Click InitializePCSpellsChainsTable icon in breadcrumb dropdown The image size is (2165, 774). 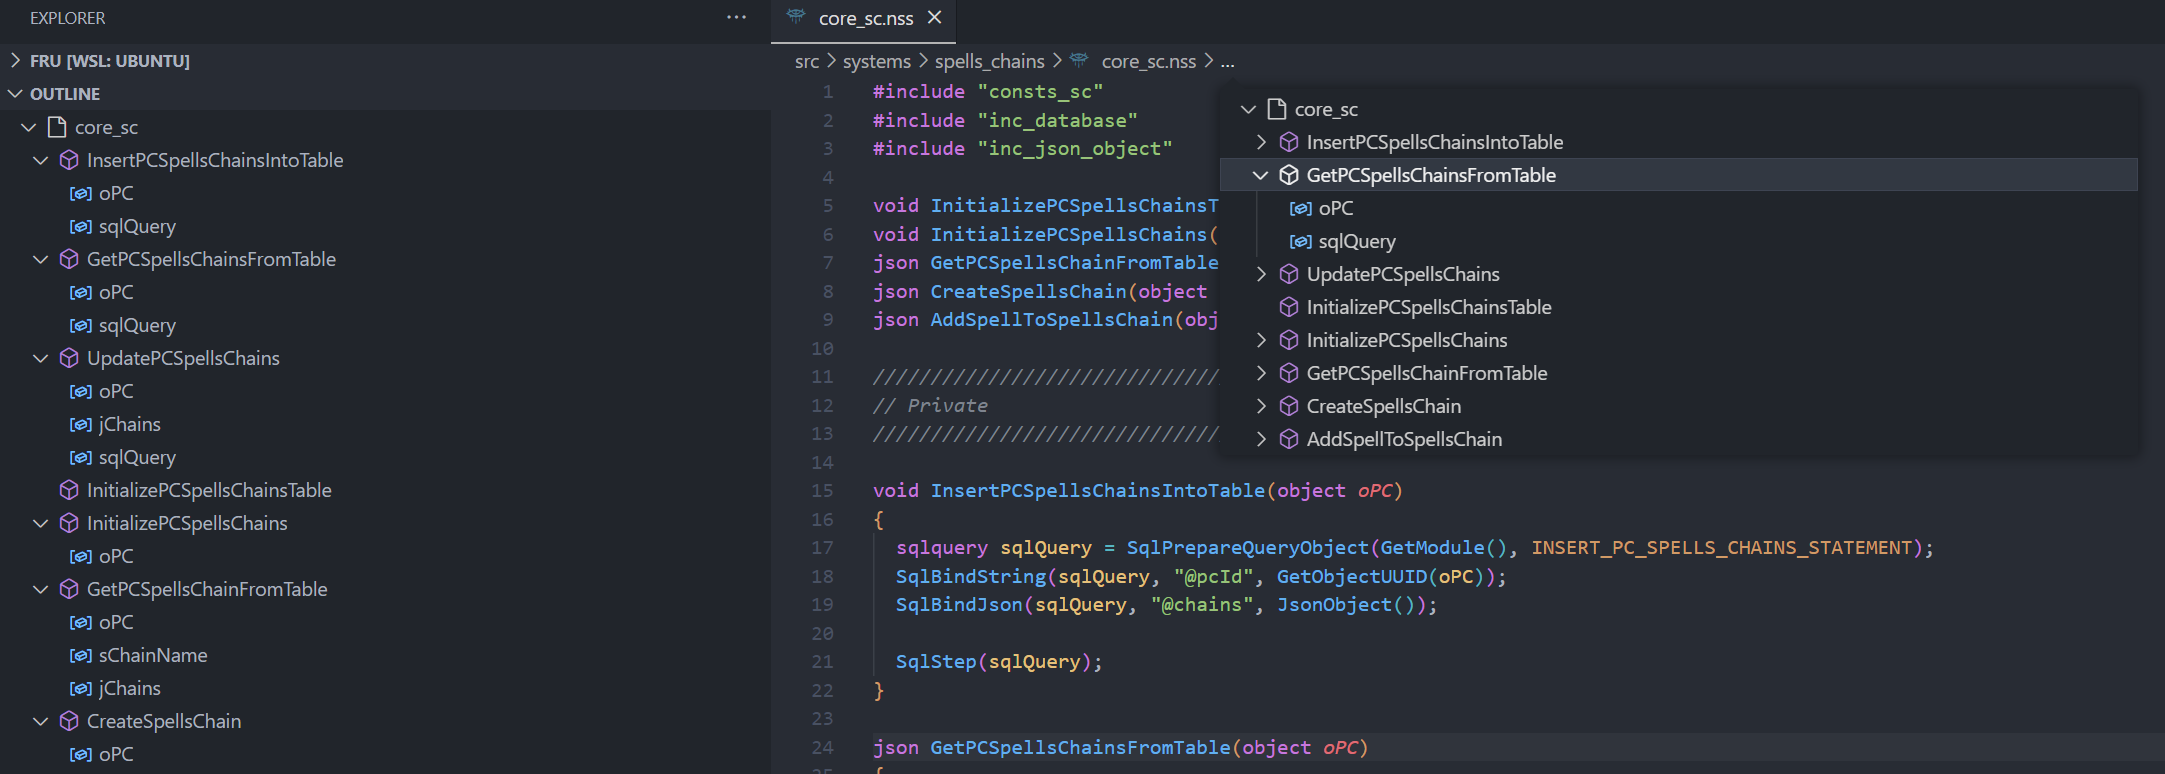click(1289, 307)
